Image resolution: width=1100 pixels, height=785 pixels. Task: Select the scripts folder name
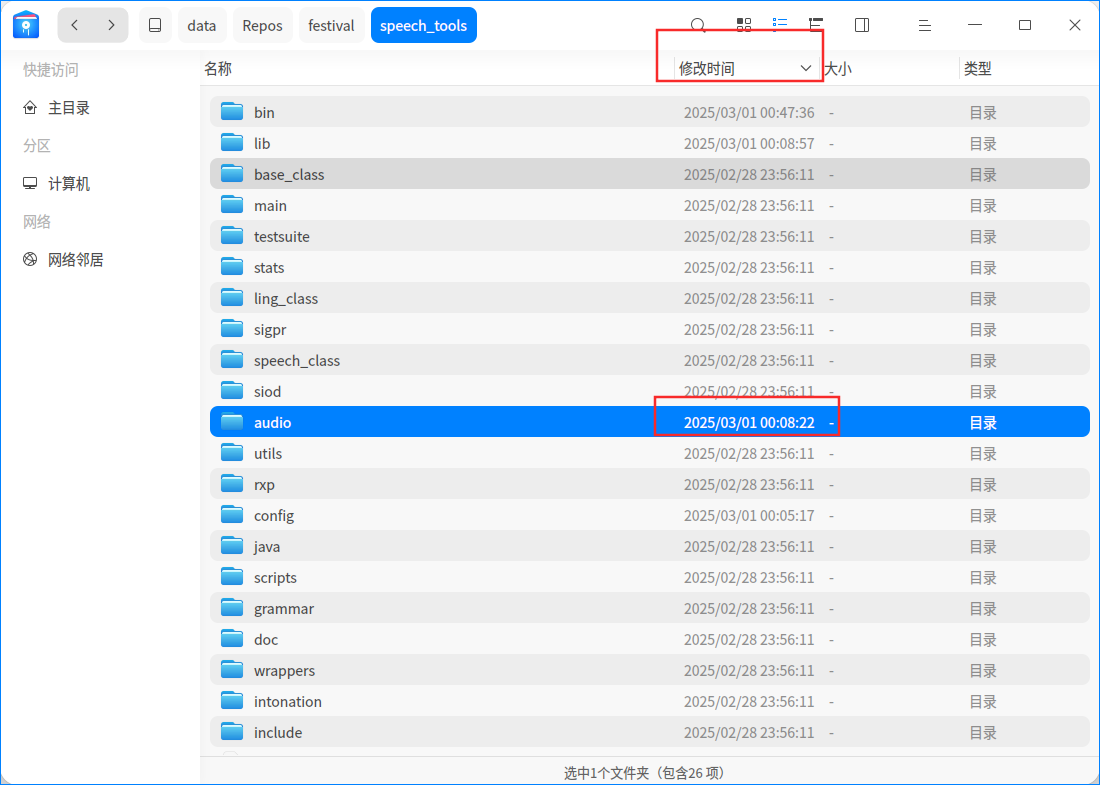[x=275, y=577]
